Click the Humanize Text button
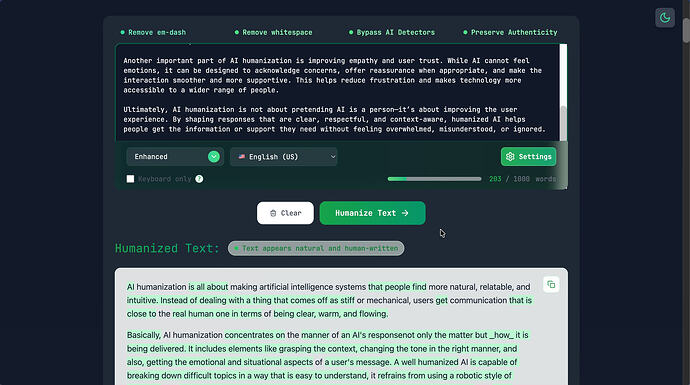690x385 pixels. coord(372,213)
